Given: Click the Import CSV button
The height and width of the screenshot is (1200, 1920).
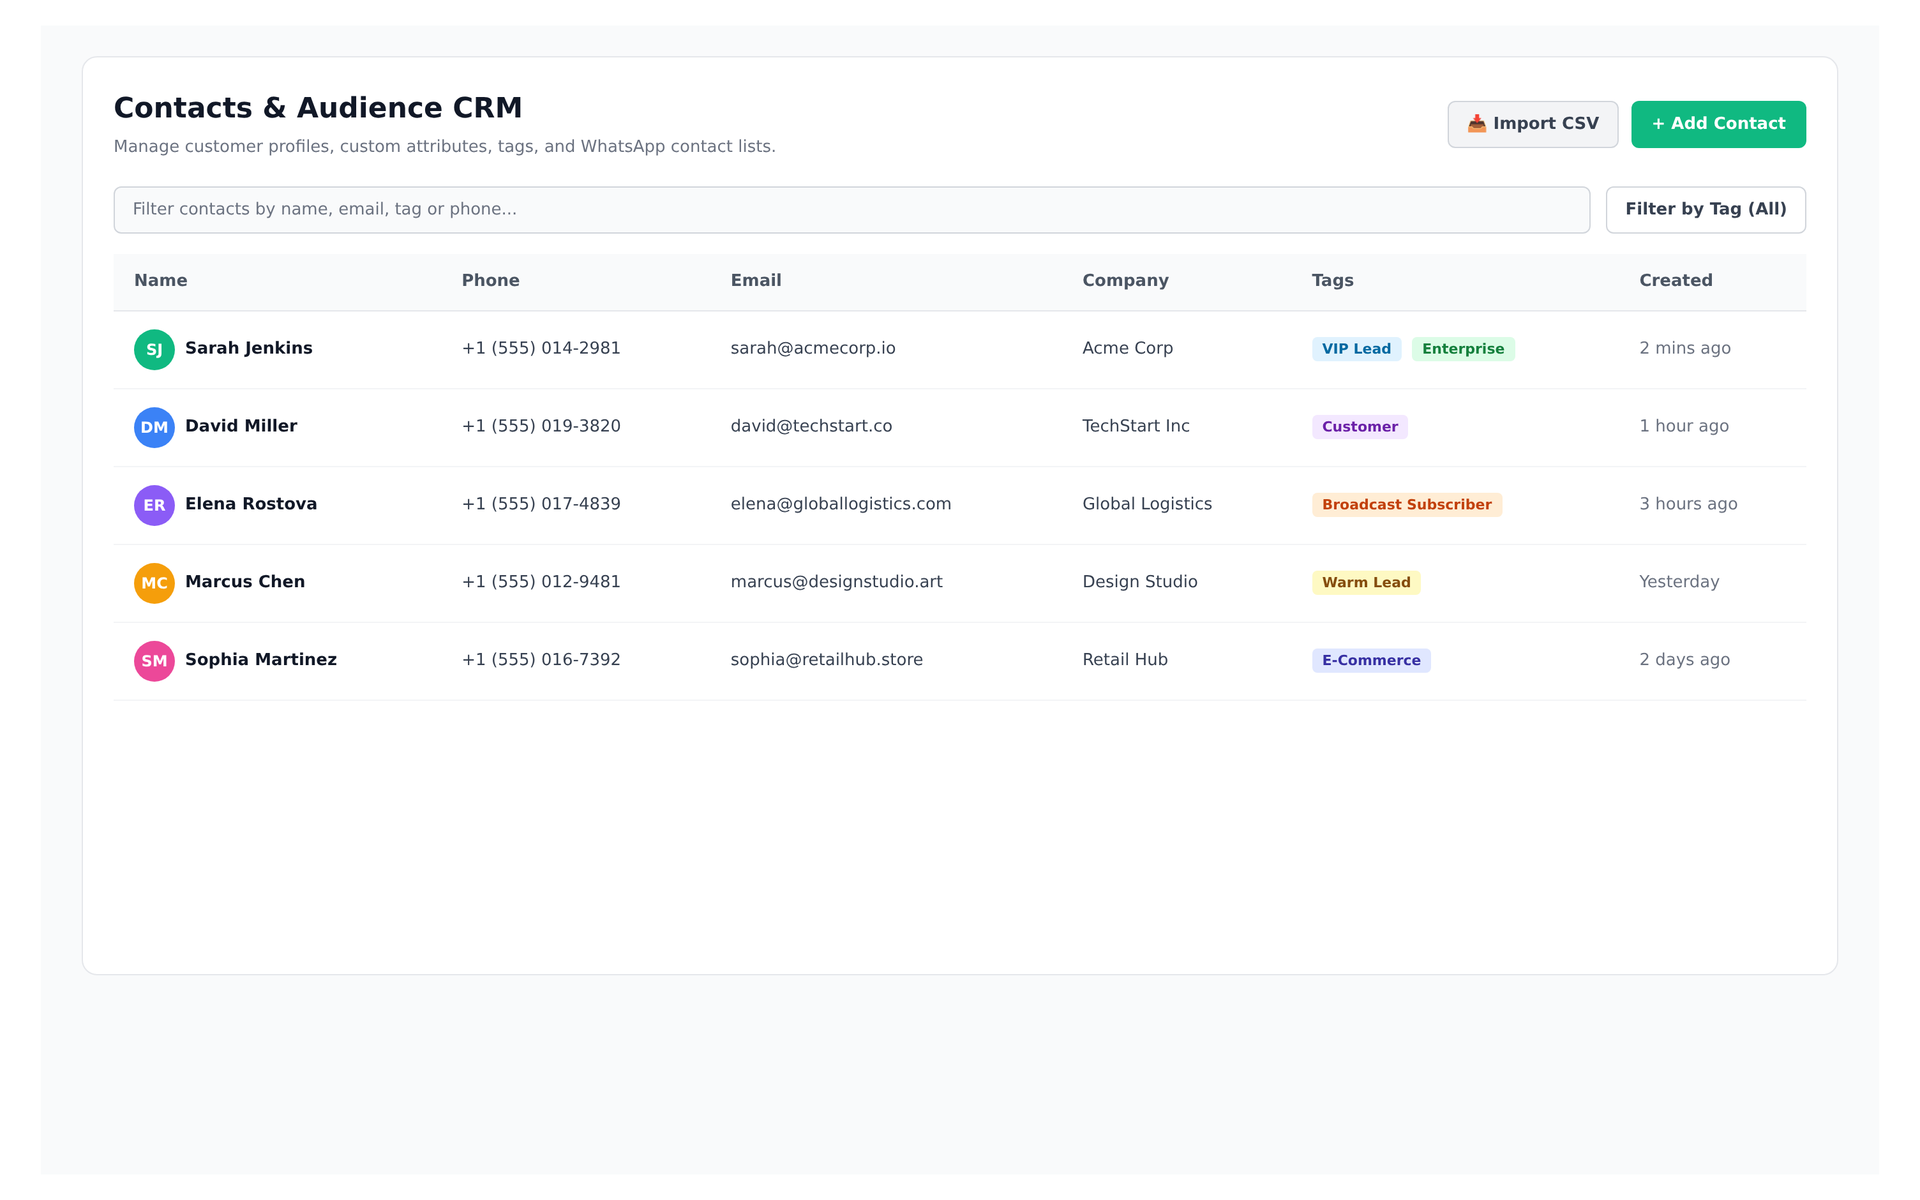Looking at the screenshot, I should point(1532,124).
